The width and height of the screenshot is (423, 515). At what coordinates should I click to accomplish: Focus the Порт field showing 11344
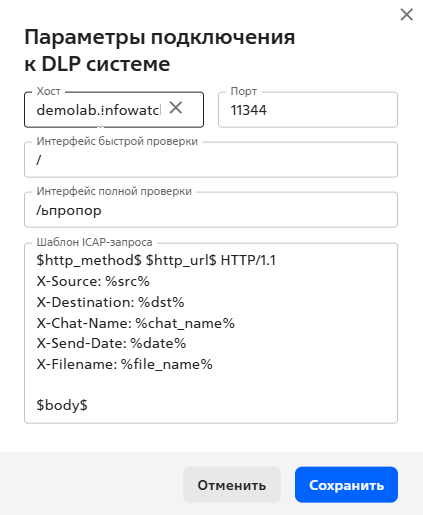(308, 110)
